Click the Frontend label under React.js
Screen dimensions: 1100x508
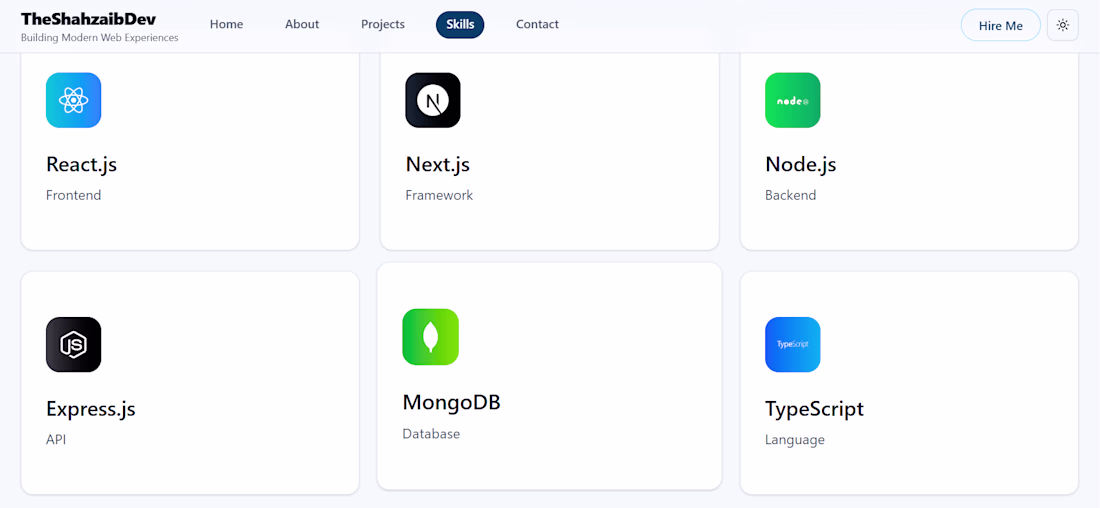(x=74, y=195)
